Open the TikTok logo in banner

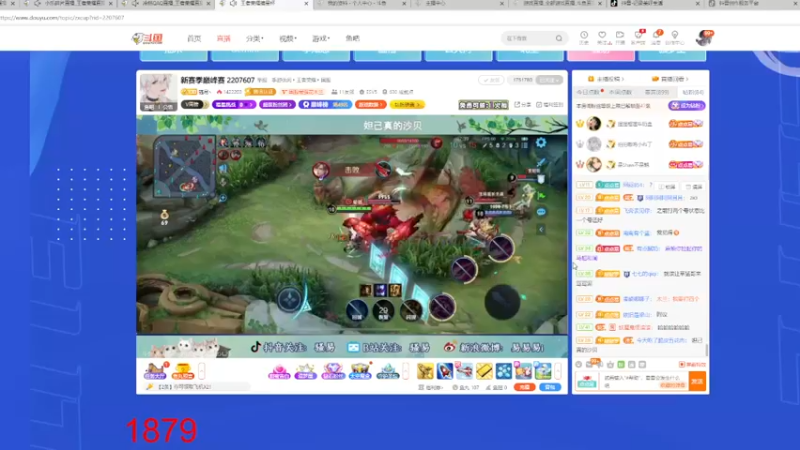coord(256,347)
